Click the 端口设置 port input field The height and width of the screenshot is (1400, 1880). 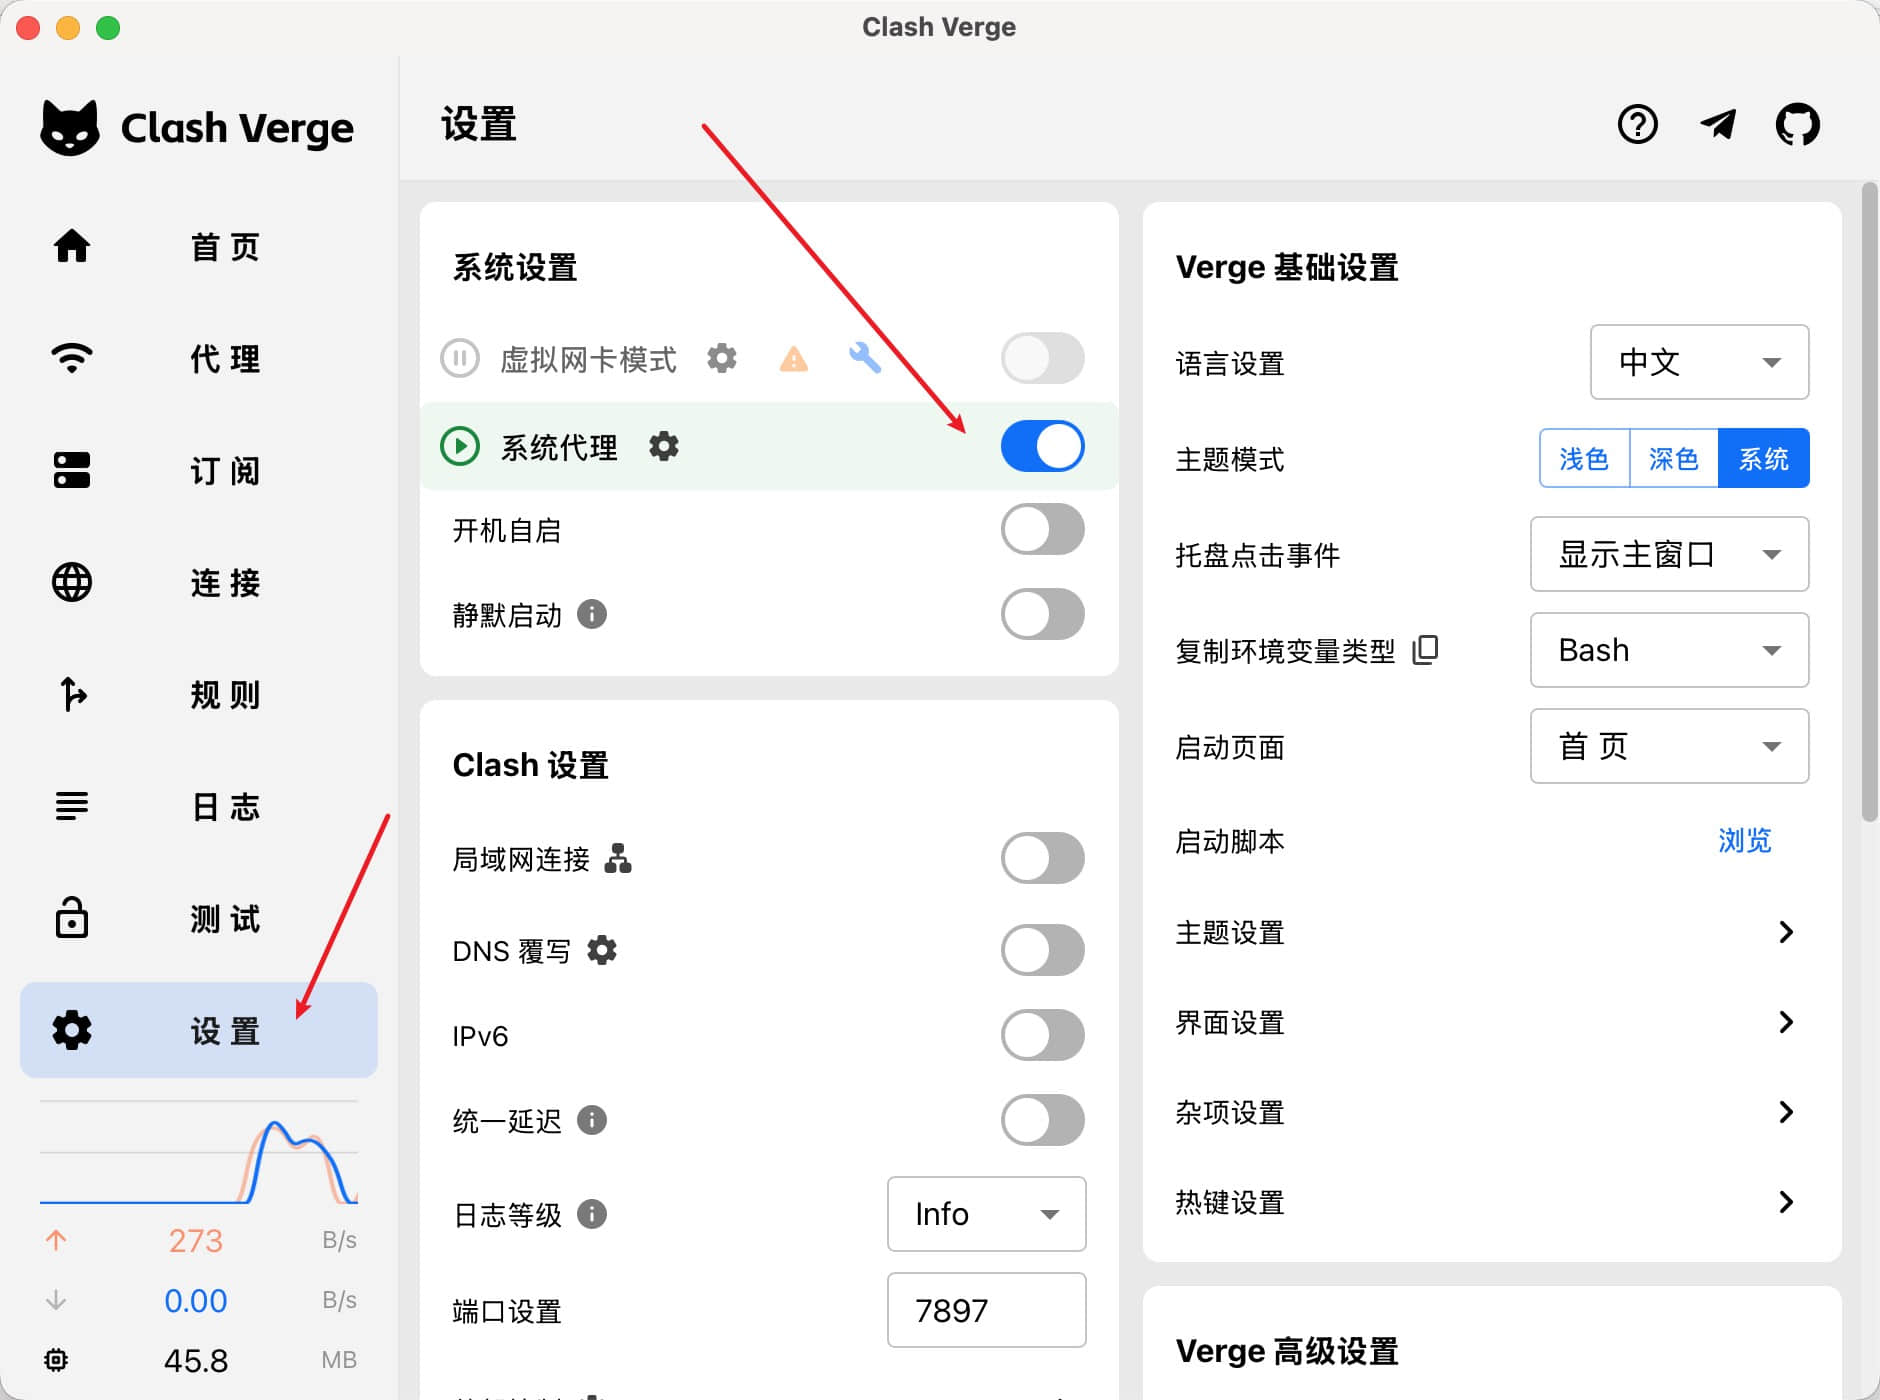coord(985,1310)
